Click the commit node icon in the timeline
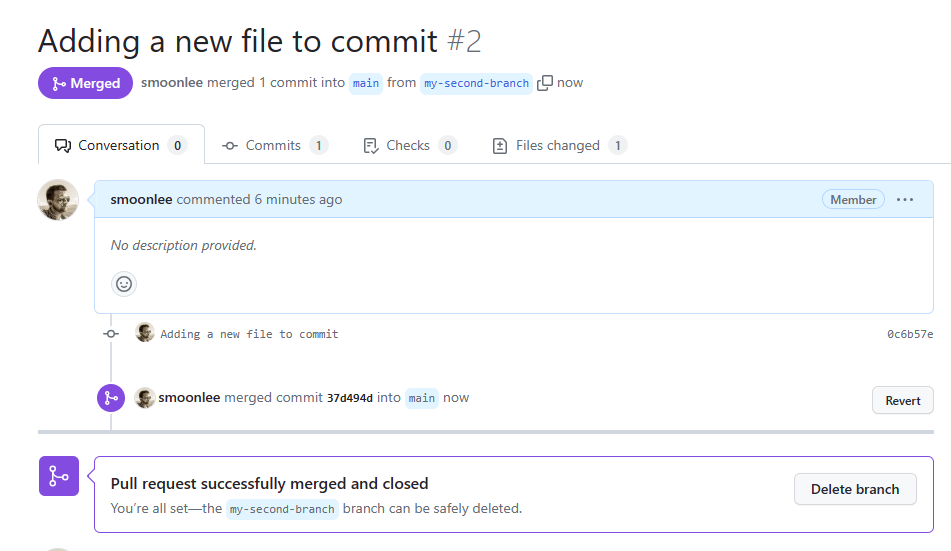 (111, 334)
